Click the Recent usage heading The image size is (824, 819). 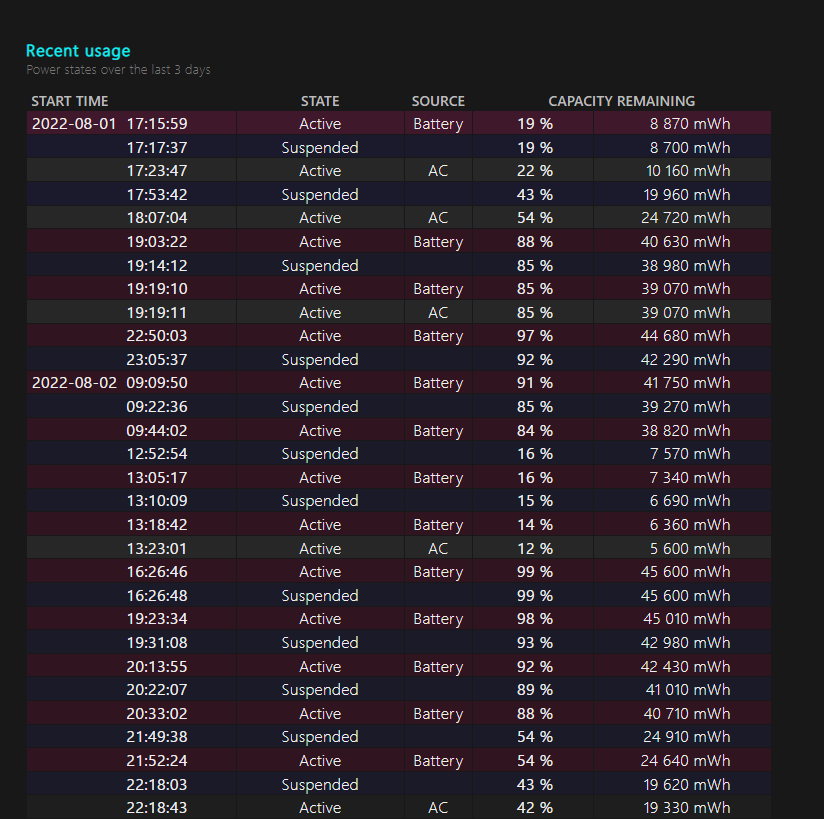[78, 51]
